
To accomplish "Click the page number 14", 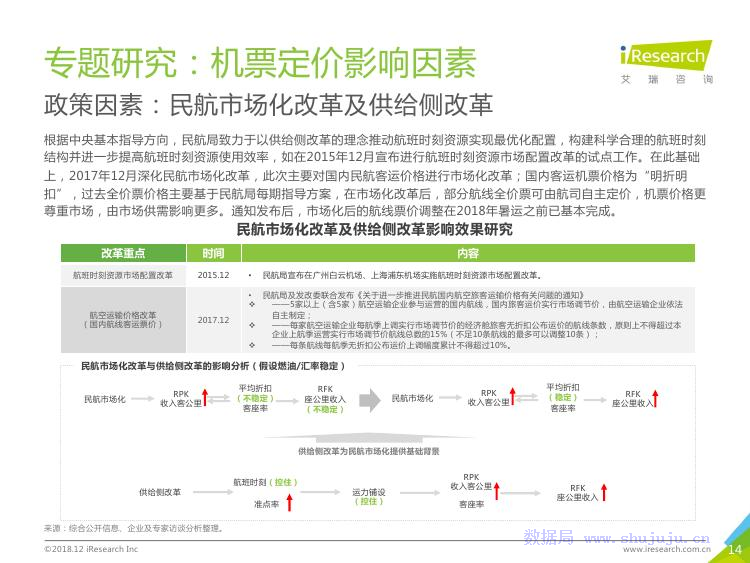I will (x=735, y=550).
